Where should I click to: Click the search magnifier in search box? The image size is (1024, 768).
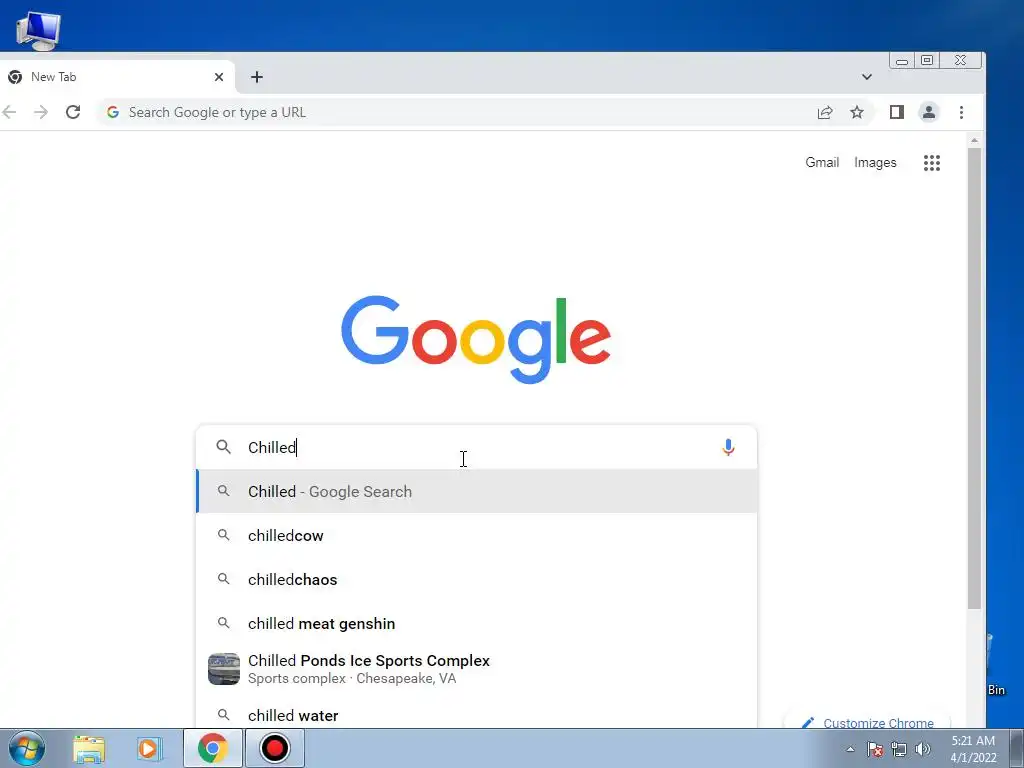pos(223,447)
